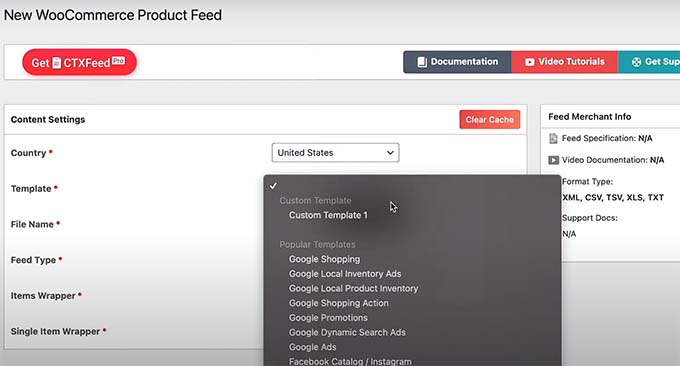
Task: Select Google Local Product Inventory option
Action: pyautogui.click(x=353, y=289)
